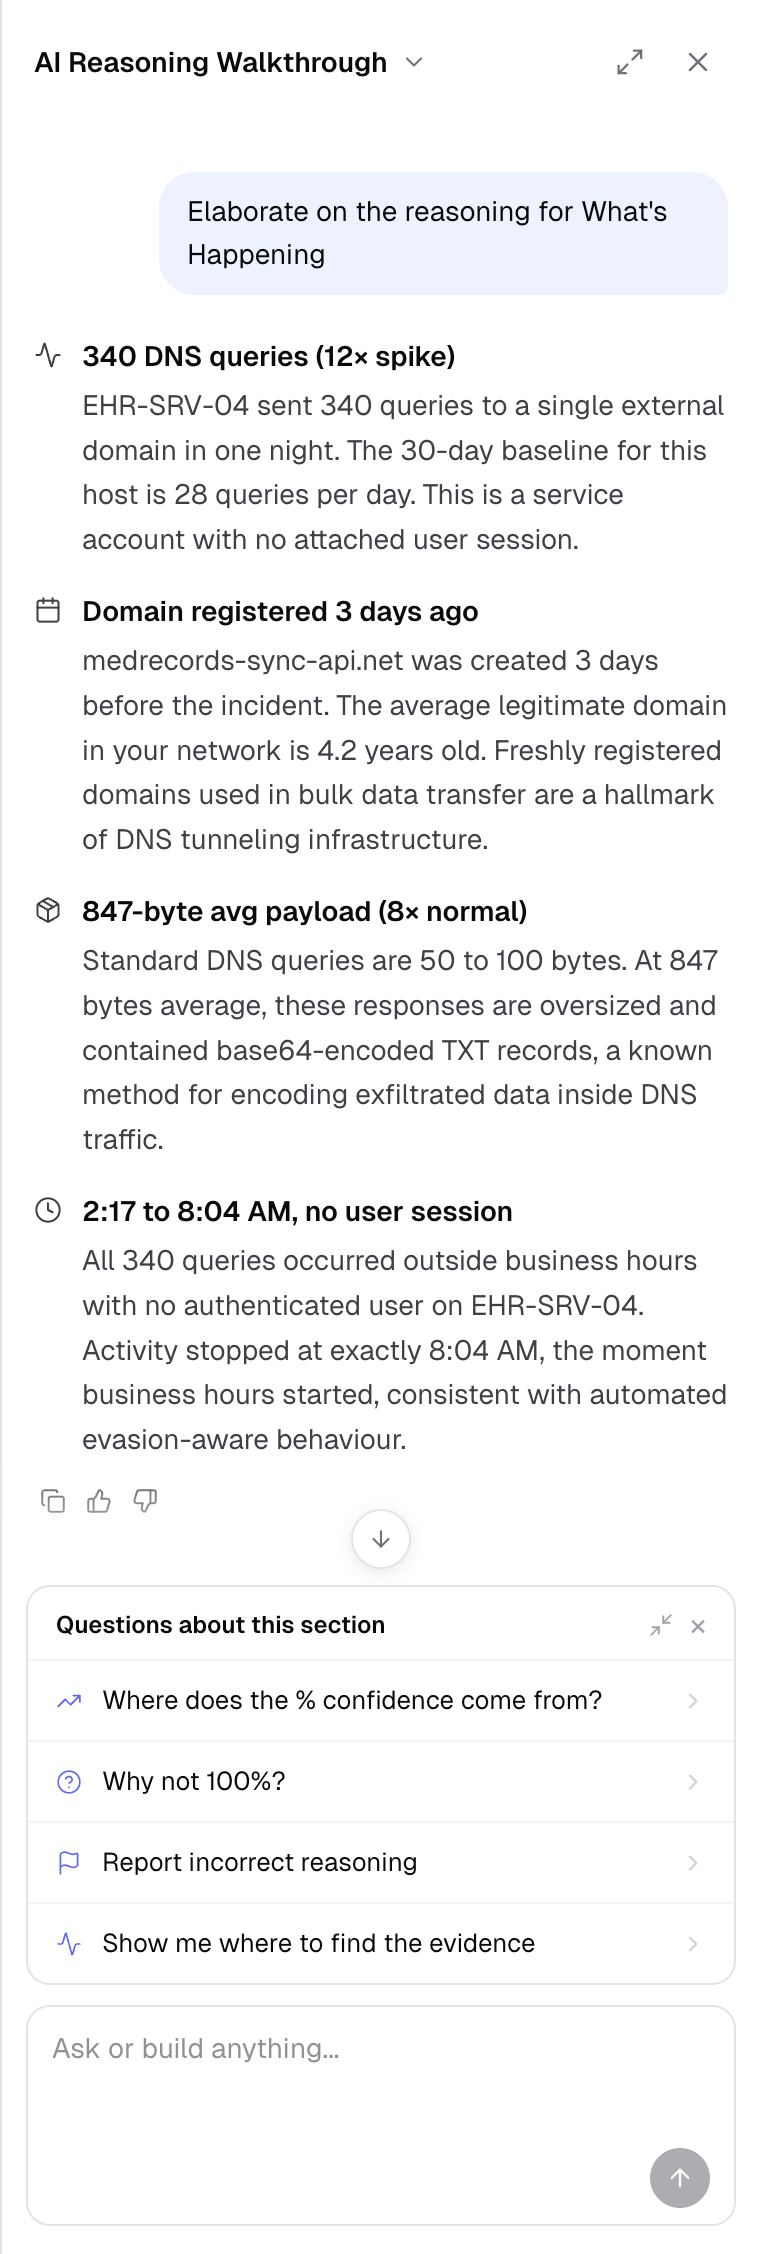Jump to bottom with the down arrow button

pyautogui.click(x=381, y=1539)
